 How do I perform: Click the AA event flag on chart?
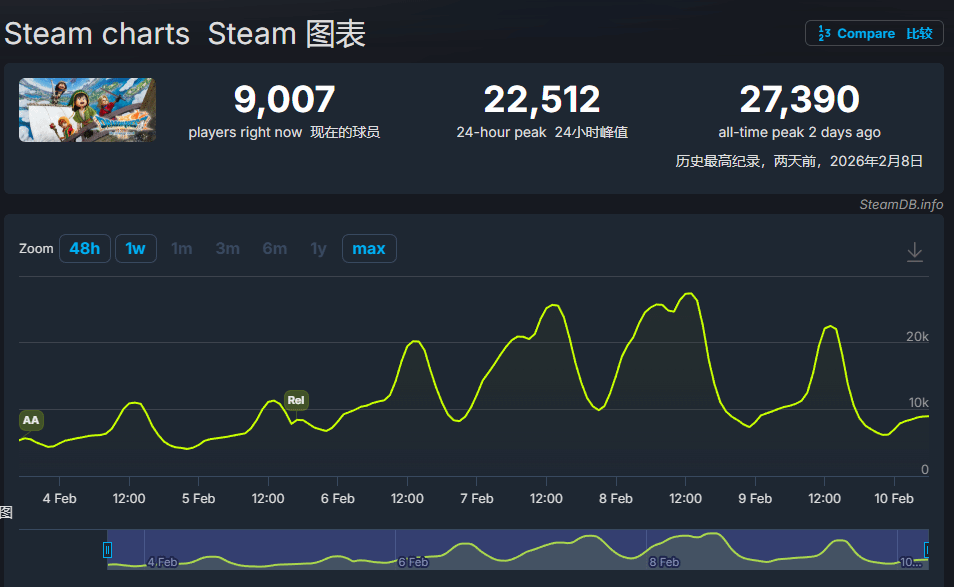click(x=31, y=420)
